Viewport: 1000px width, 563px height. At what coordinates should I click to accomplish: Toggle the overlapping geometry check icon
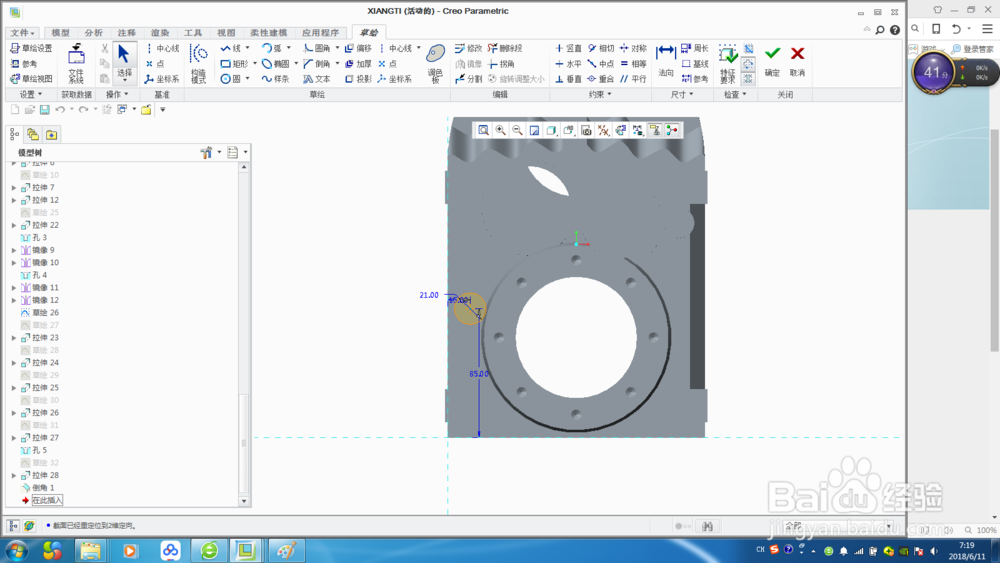click(x=749, y=48)
